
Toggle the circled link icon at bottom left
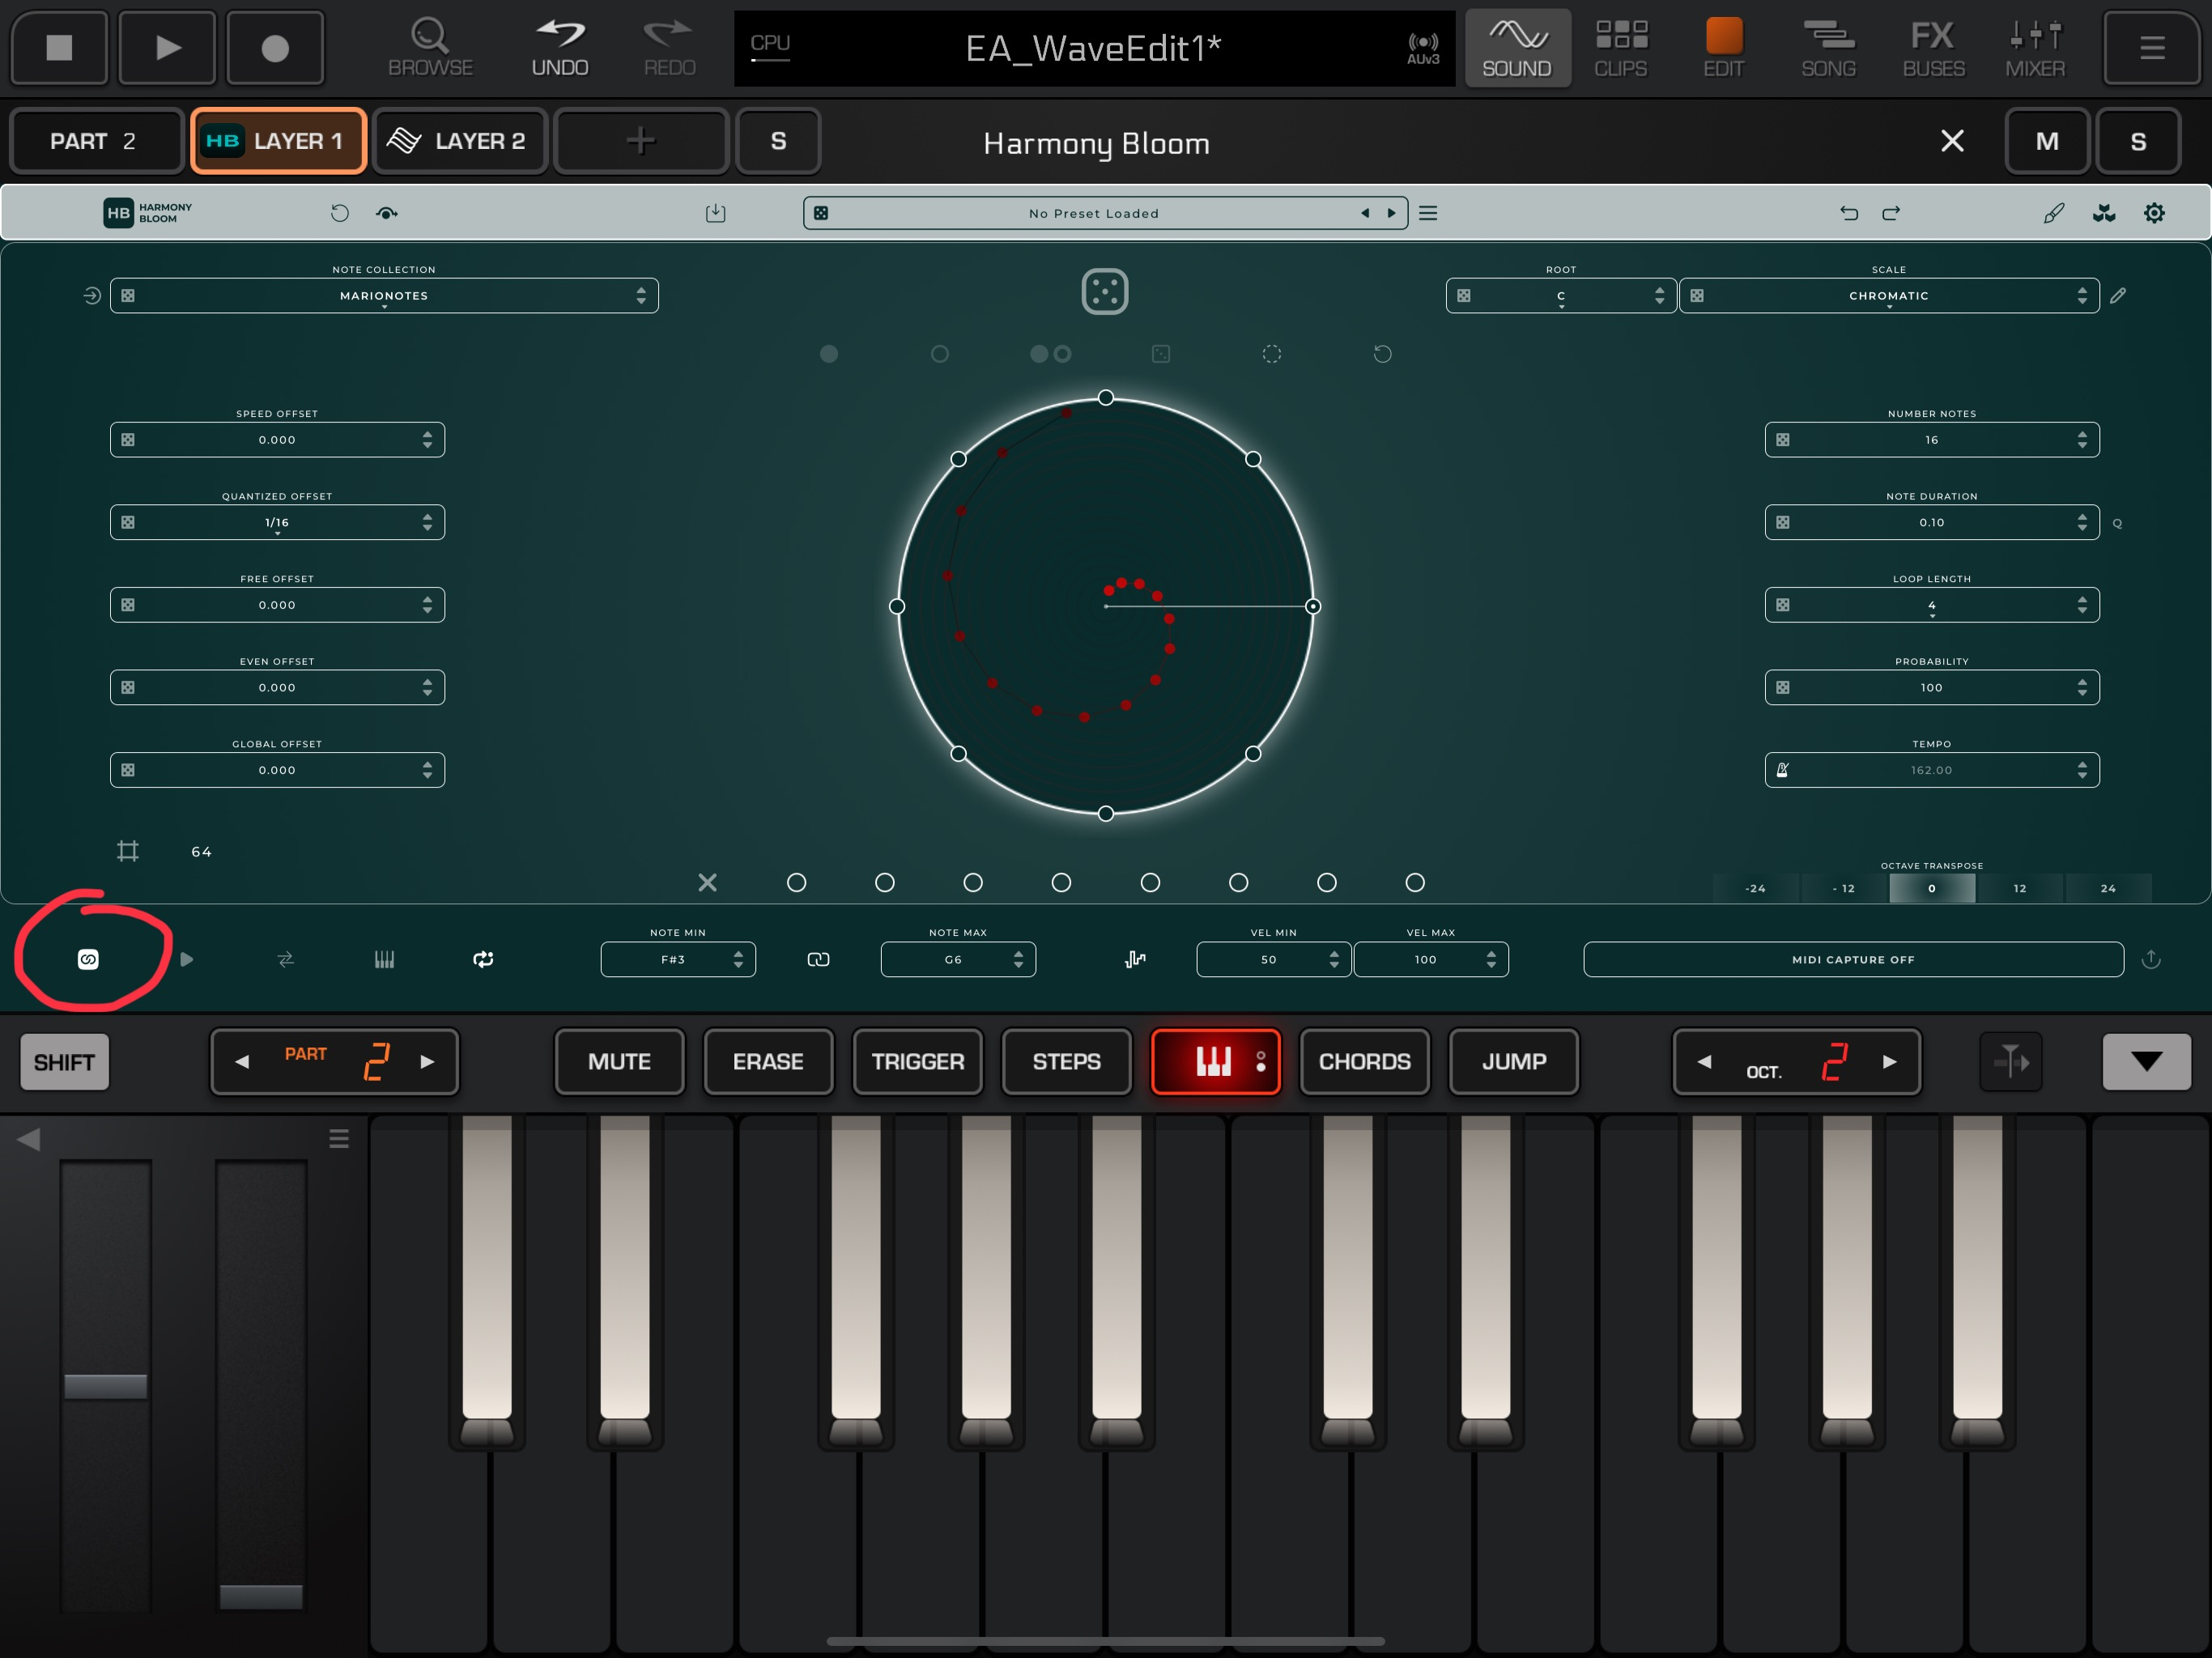(88, 959)
